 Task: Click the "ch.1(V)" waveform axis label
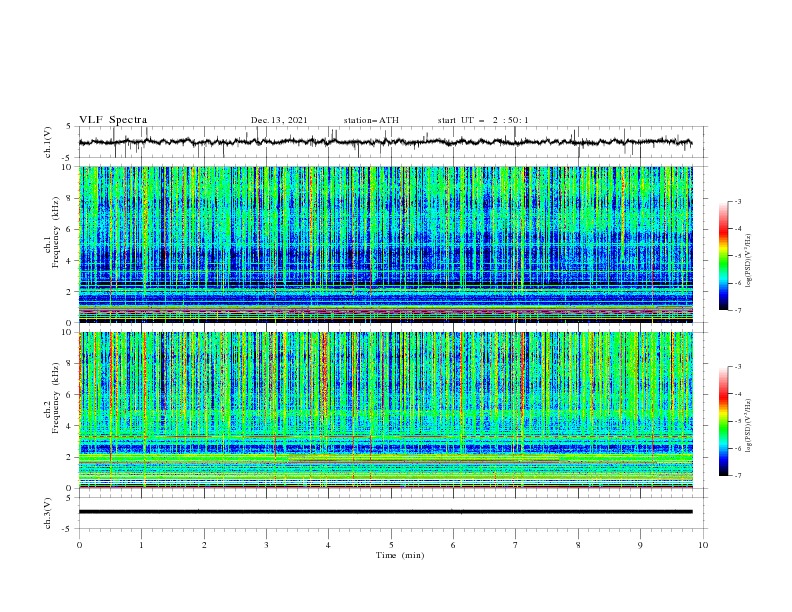48,142
